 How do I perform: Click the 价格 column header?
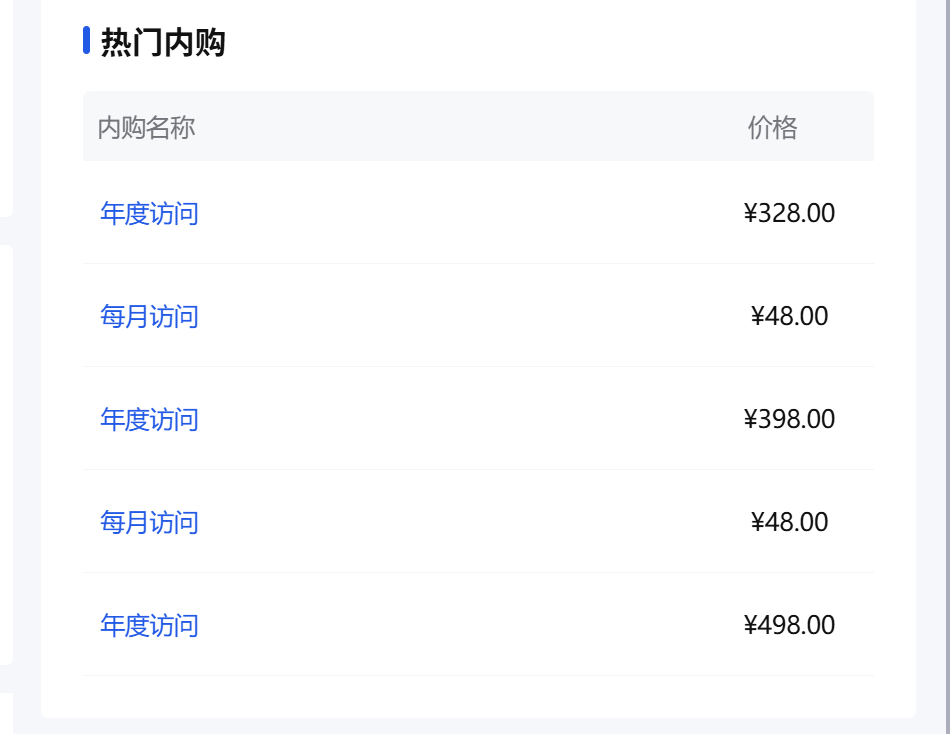(x=772, y=127)
